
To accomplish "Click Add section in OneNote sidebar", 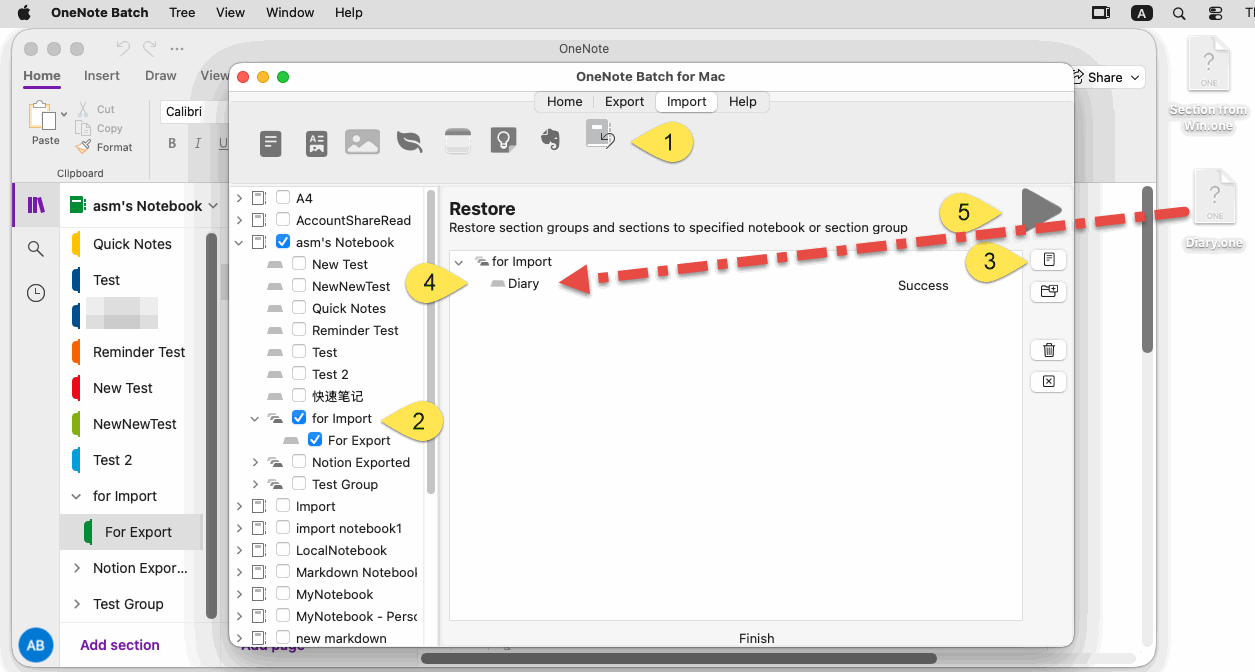I will pyautogui.click(x=119, y=645).
